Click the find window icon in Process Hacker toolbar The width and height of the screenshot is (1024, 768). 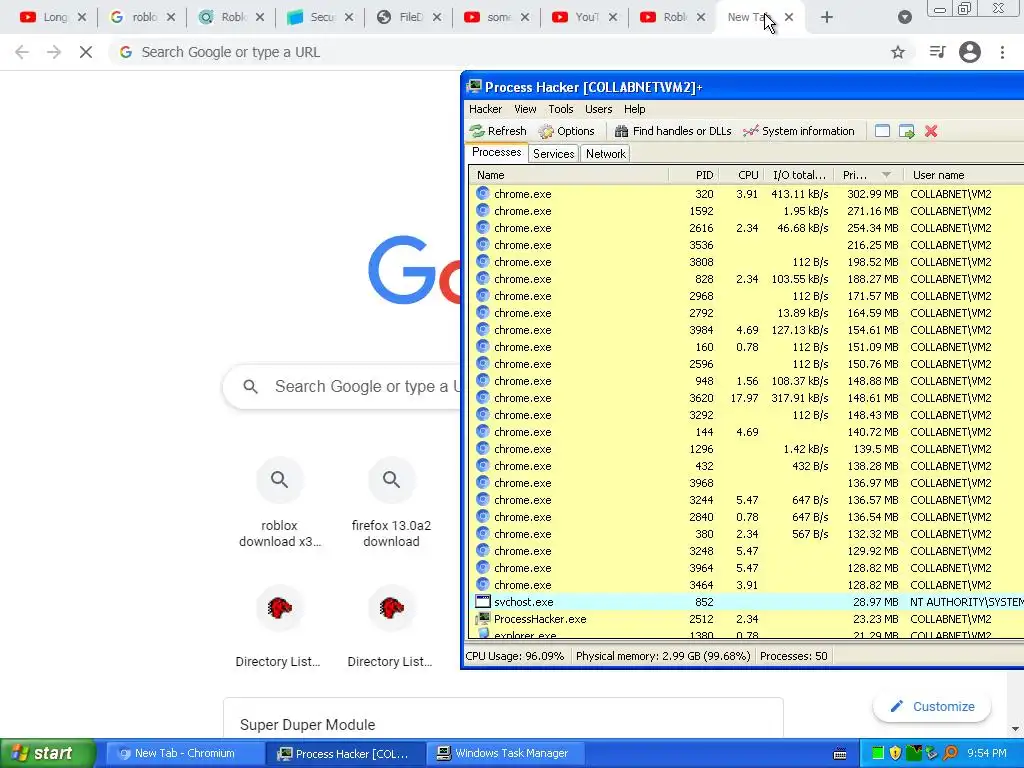coord(882,131)
